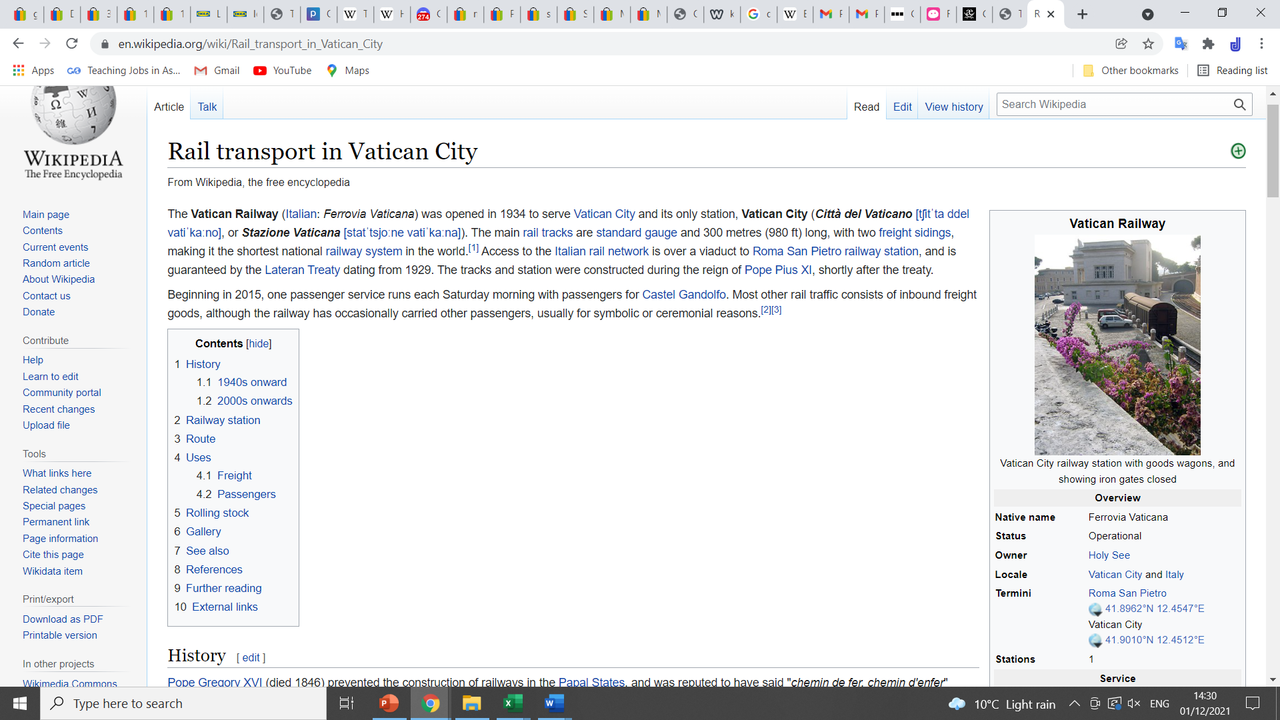This screenshot has width=1280, height=720.
Task: Click the browser back arrow
Action: 18,44
